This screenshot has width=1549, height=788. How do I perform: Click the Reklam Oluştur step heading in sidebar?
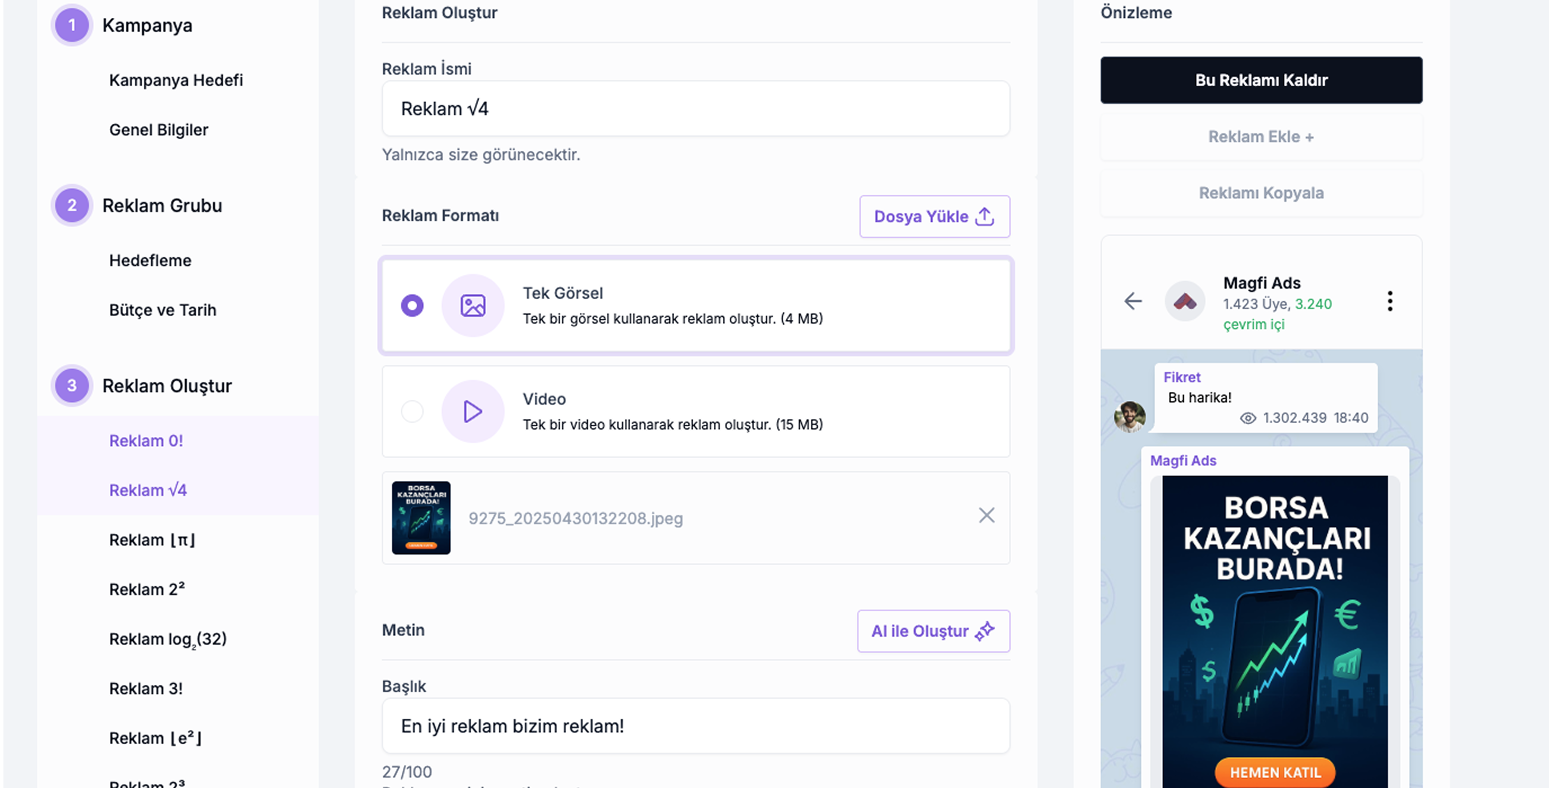(x=167, y=386)
